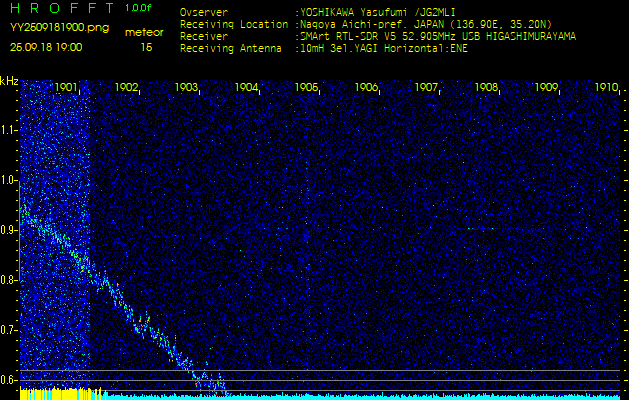
Task: Select the 1908 time marker
Action: (487, 88)
